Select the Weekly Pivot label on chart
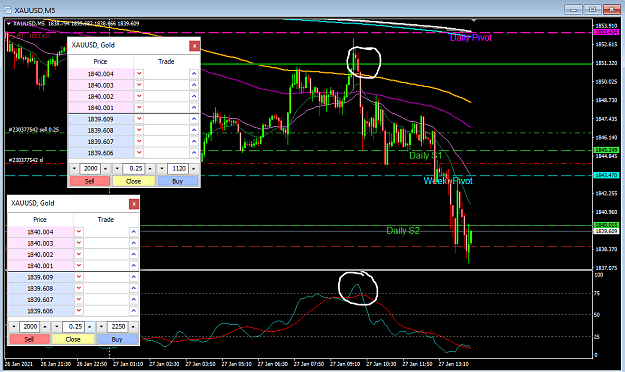The image size is (625, 372). click(x=448, y=181)
